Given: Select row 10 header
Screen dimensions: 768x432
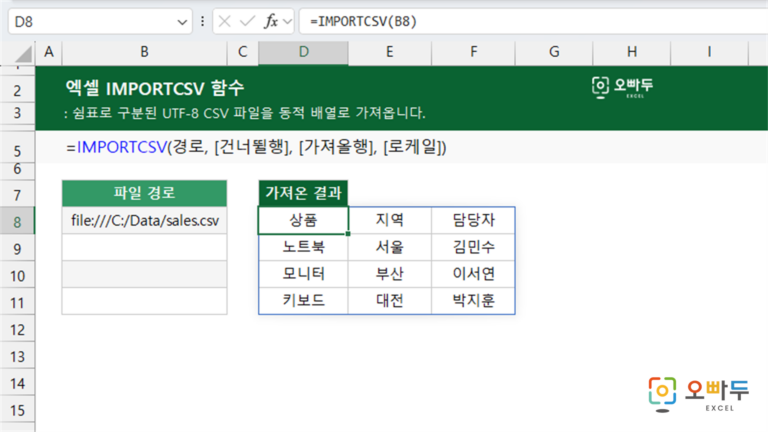Looking at the screenshot, I should 18,276.
